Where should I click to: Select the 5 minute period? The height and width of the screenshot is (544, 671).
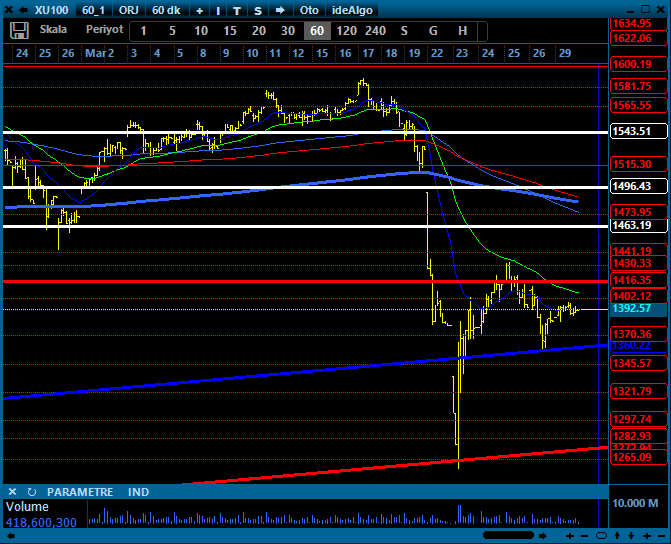click(172, 31)
